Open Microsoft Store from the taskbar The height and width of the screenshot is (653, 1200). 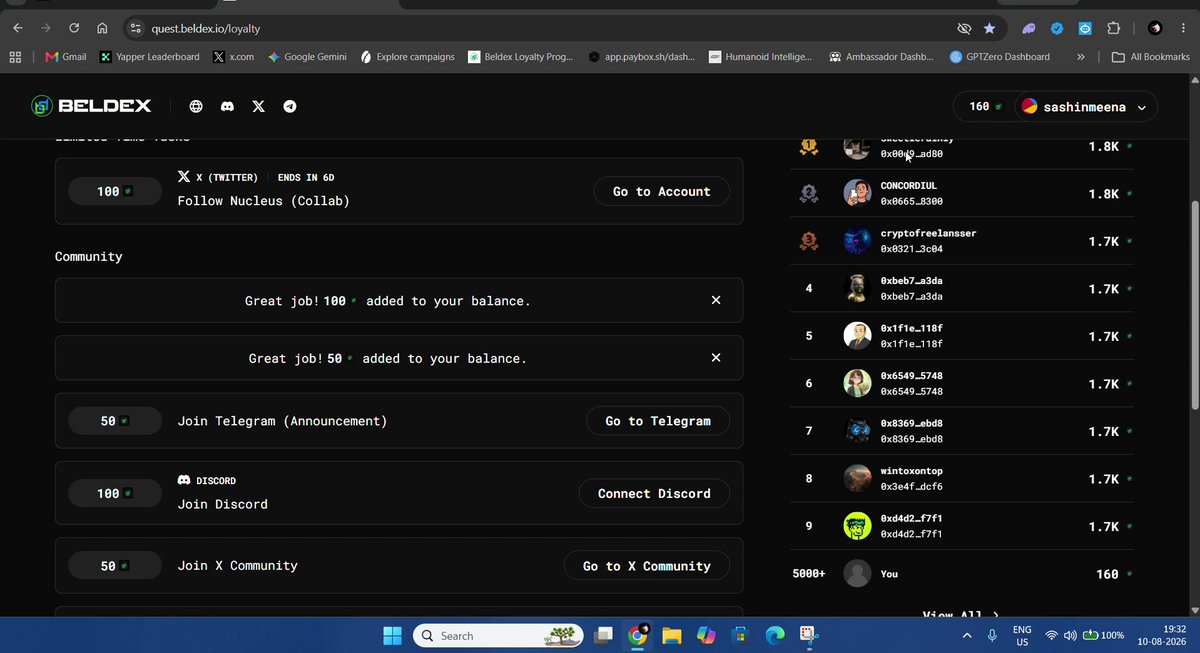(x=740, y=636)
